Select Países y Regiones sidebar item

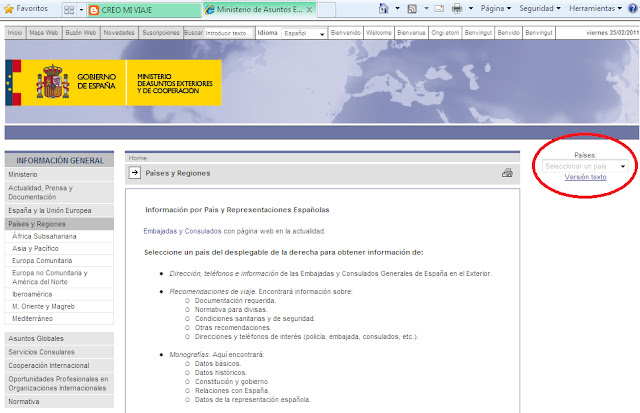59,224
